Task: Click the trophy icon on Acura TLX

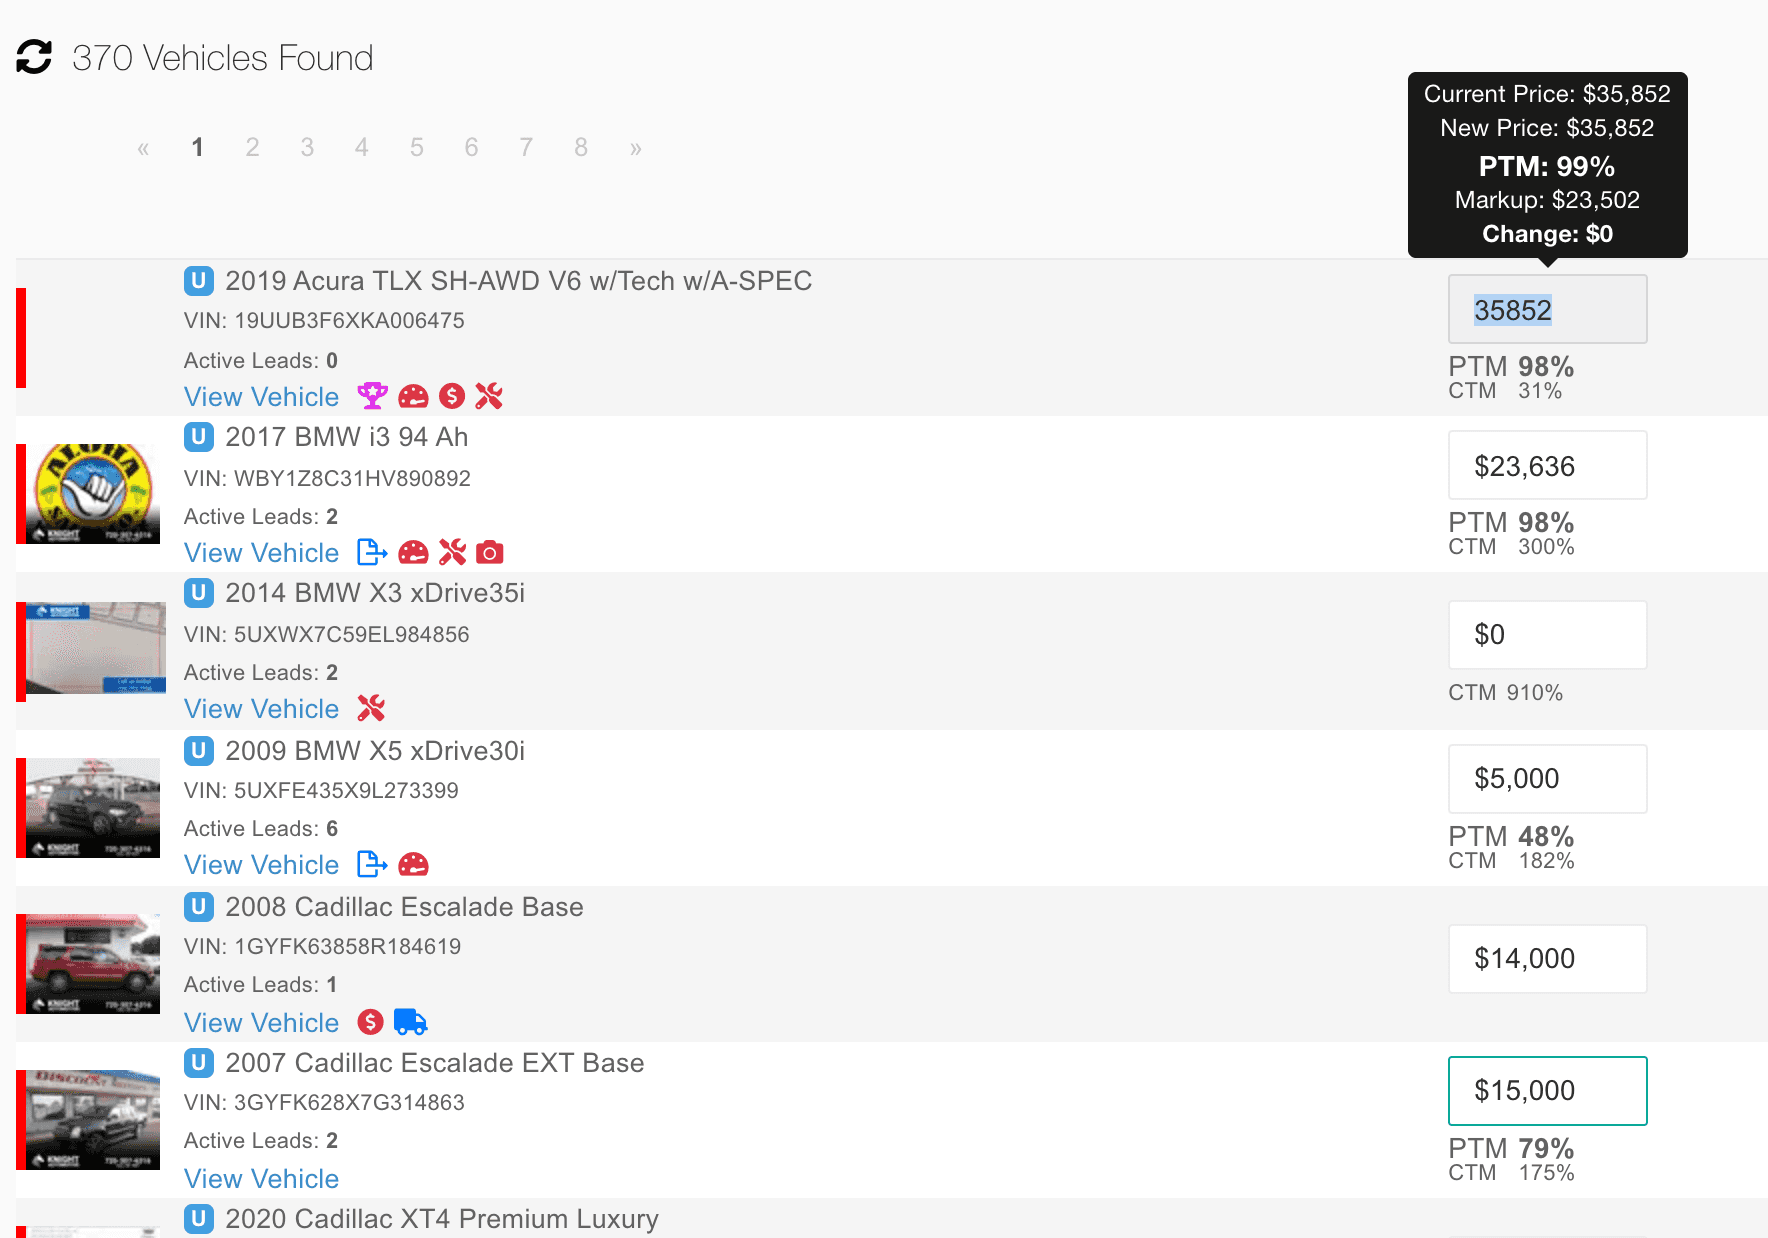Action: pos(372,396)
